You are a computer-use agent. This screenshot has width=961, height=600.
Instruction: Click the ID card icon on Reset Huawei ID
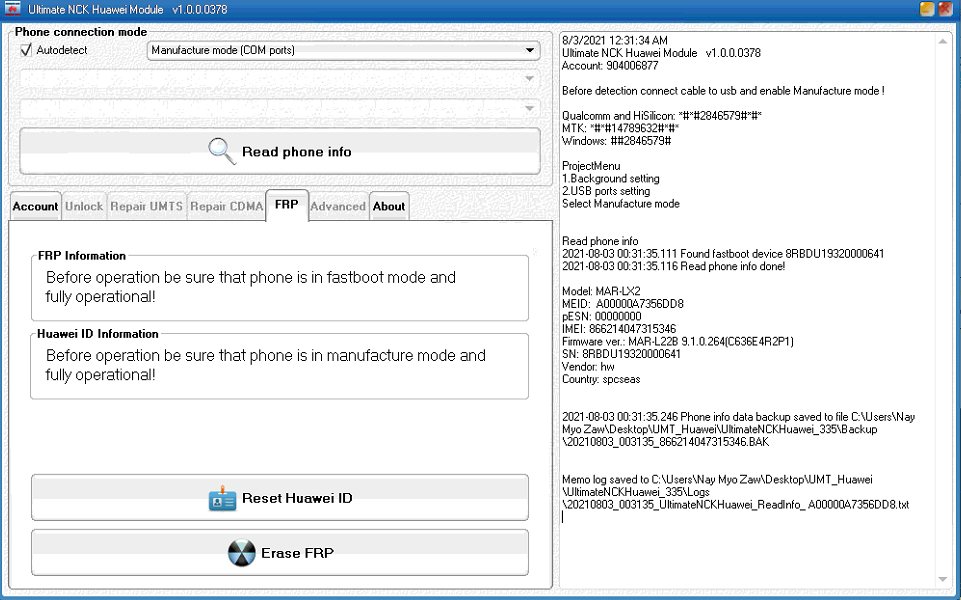[x=222, y=499]
